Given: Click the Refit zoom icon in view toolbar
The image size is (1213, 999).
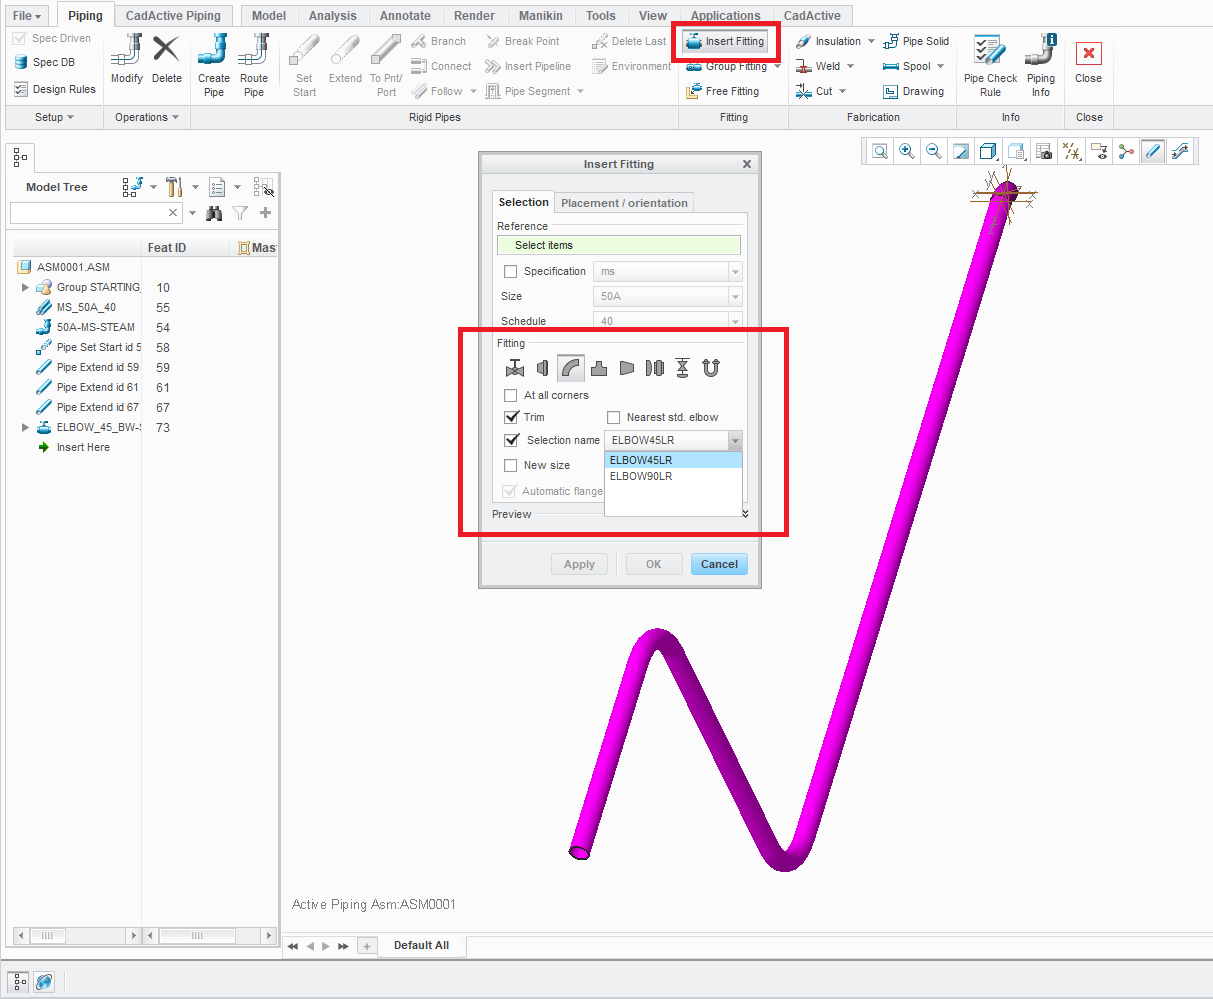Looking at the screenshot, I should coord(880,151).
